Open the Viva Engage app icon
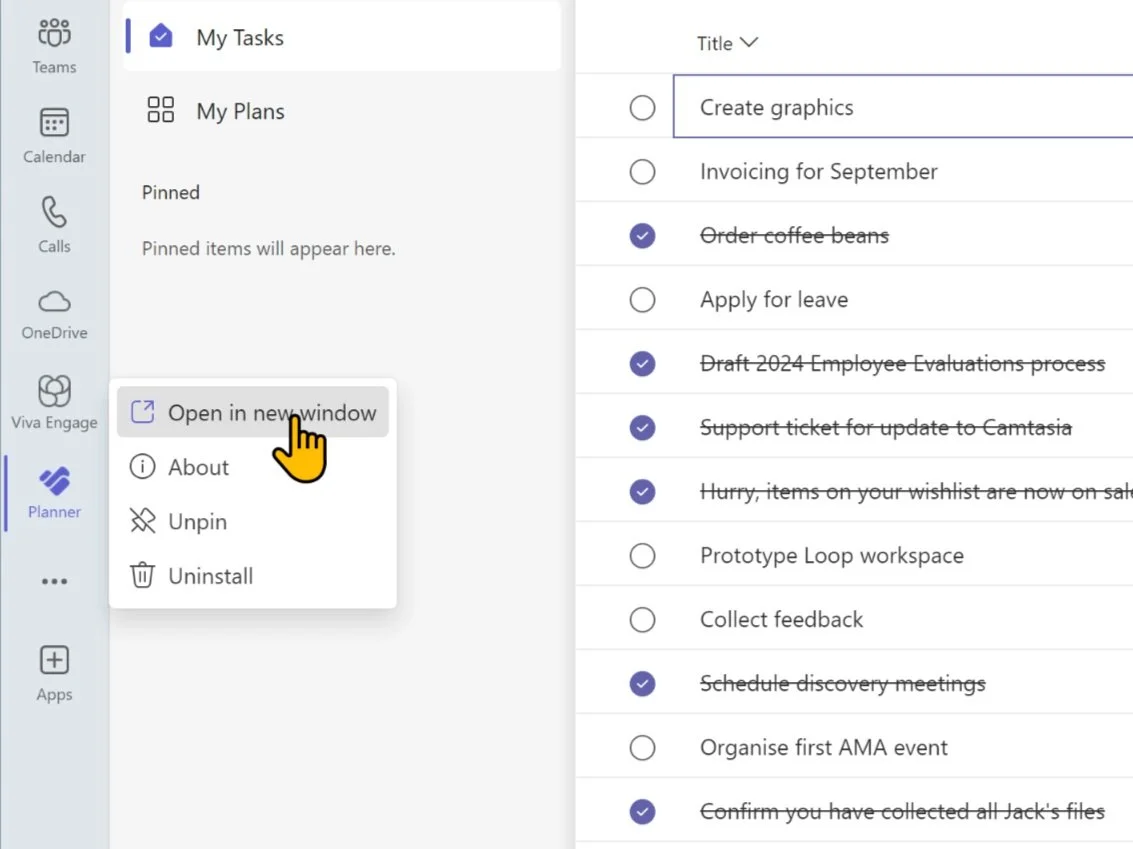Viewport: 1133px width, 849px height. coord(54,391)
